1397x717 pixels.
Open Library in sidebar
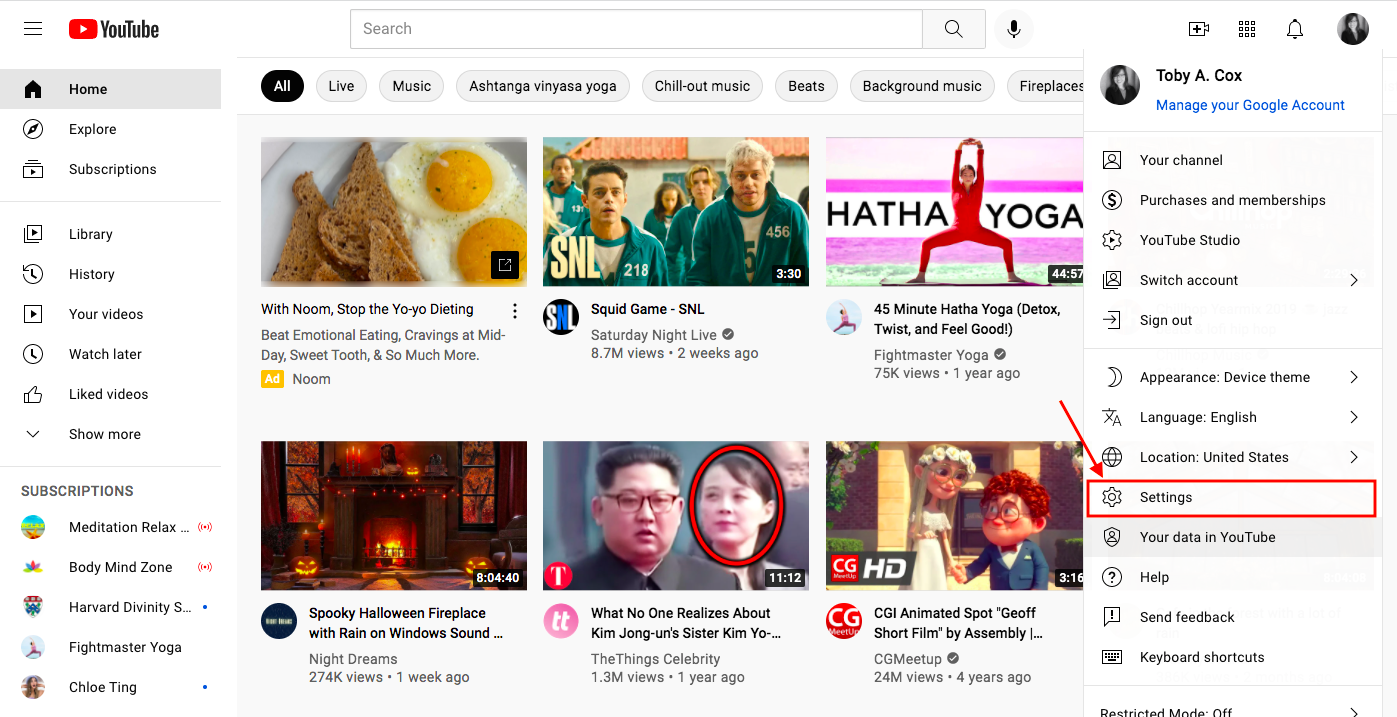click(x=110, y=234)
